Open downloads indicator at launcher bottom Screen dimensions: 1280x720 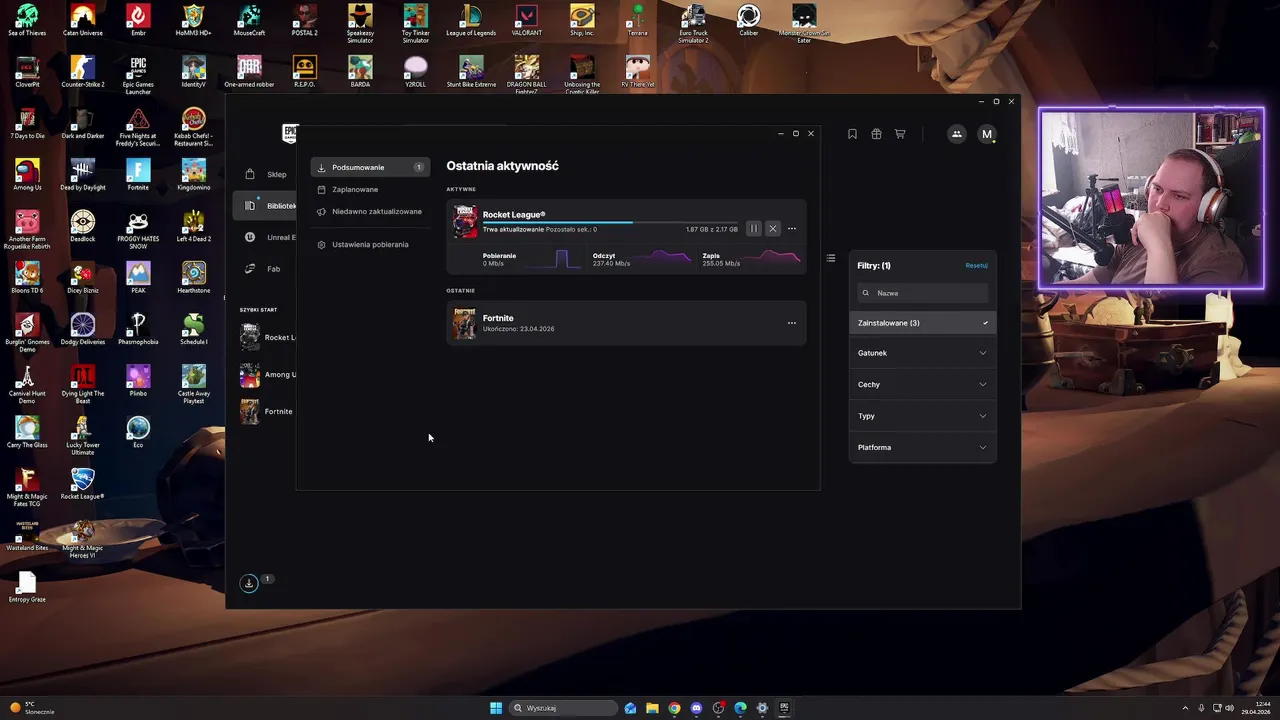(249, 583)
